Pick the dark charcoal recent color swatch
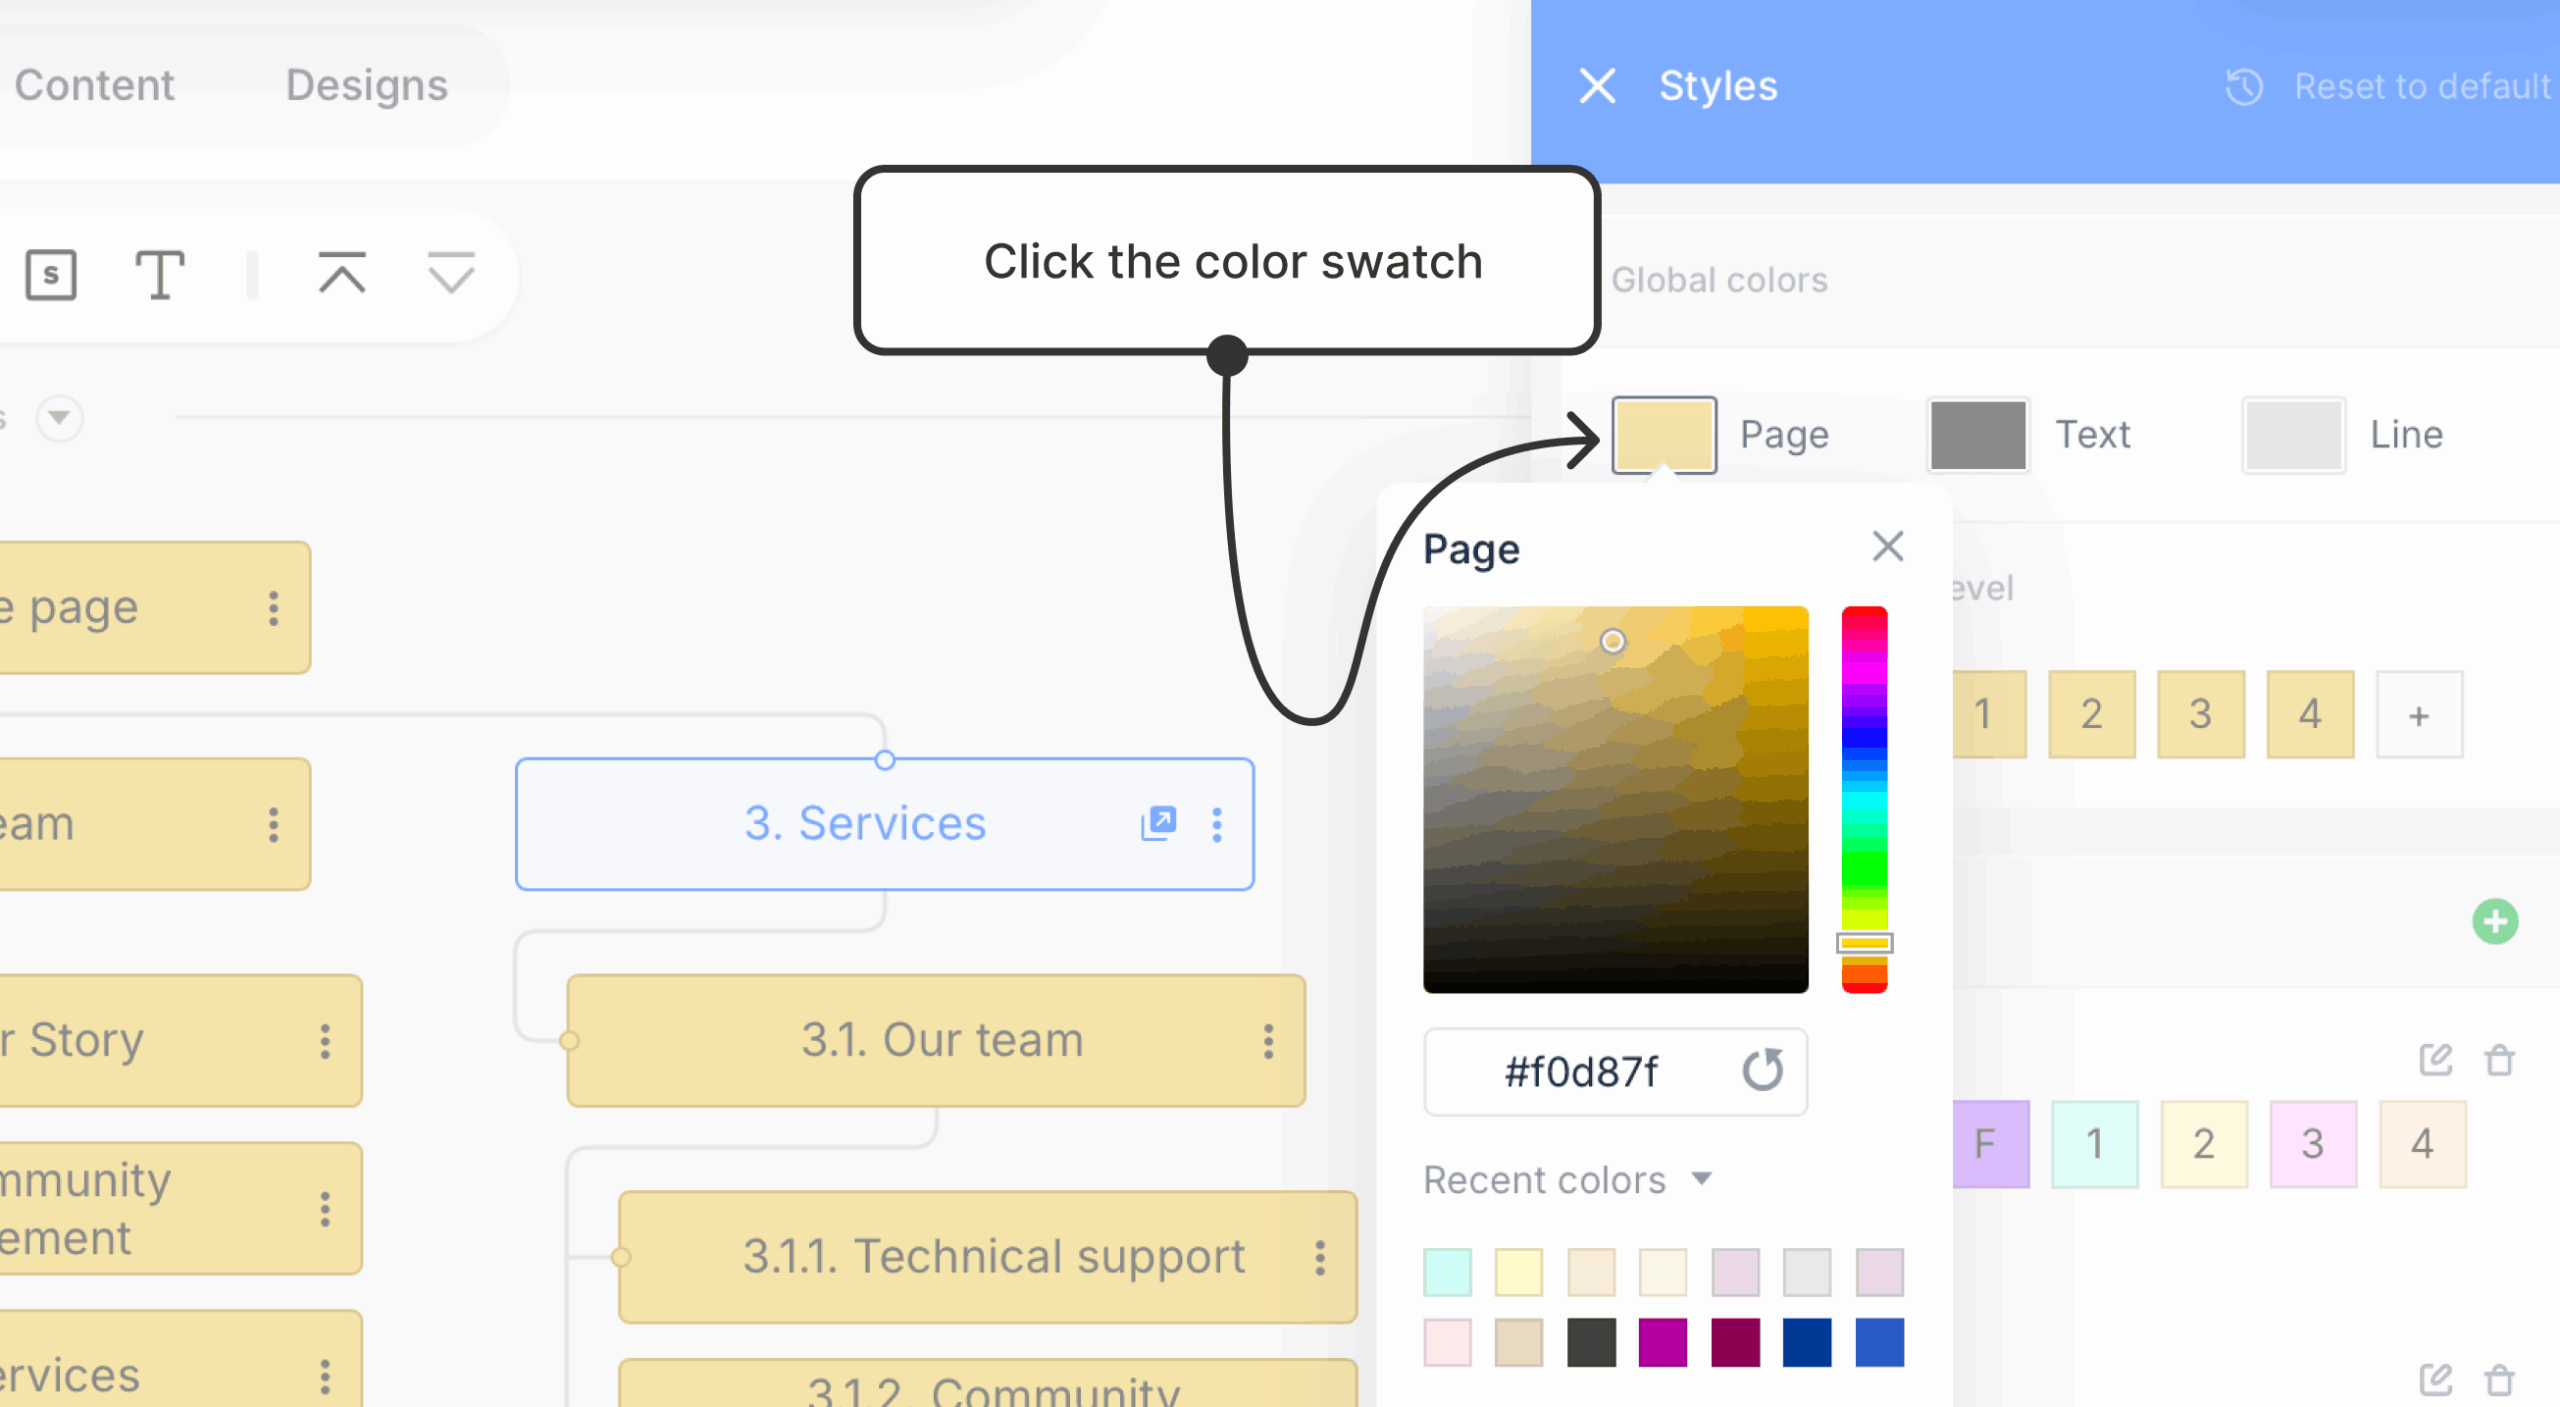 click(x=1591, y=1342)
